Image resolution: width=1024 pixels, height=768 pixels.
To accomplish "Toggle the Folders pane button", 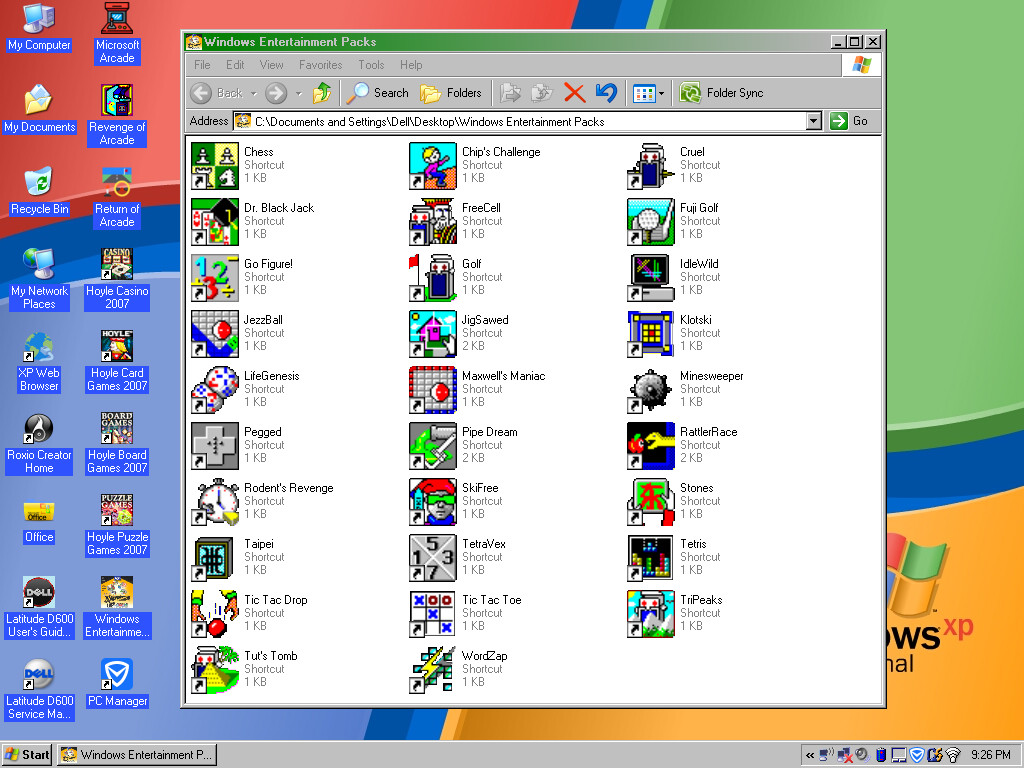I will pyautogui.click(x=451, y=93).
